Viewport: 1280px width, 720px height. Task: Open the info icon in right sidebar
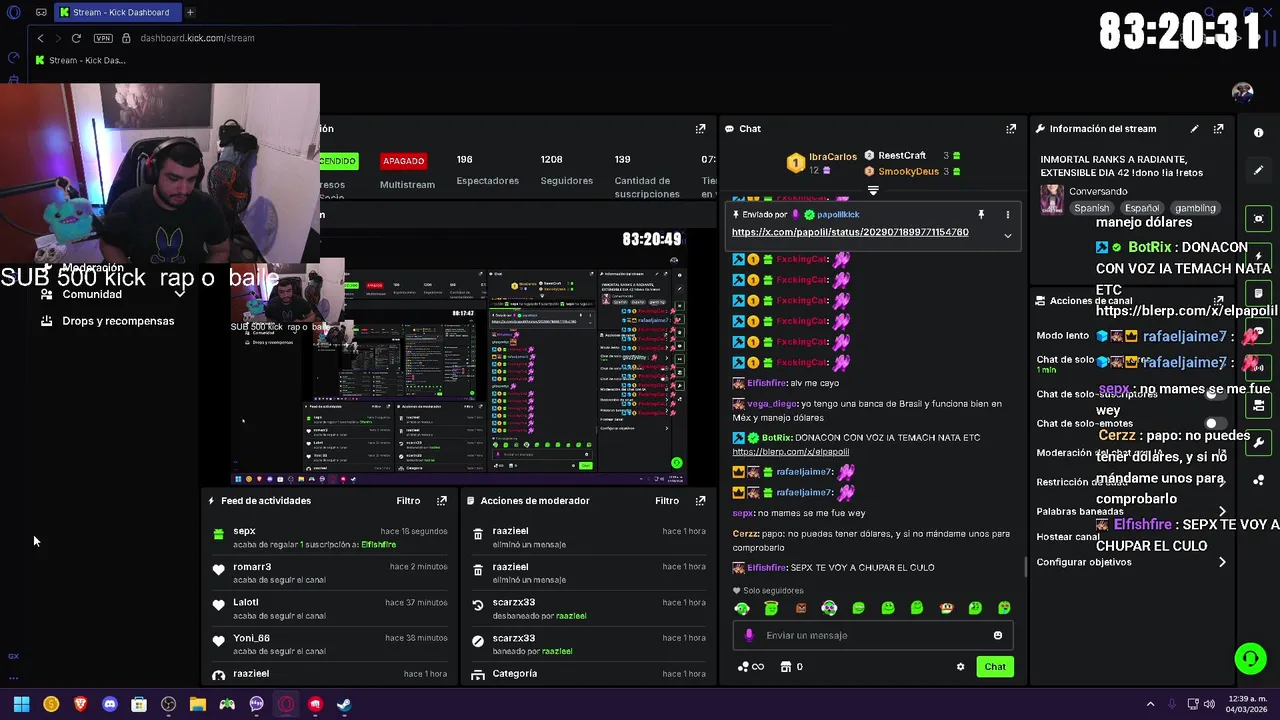pos(1258,132)
